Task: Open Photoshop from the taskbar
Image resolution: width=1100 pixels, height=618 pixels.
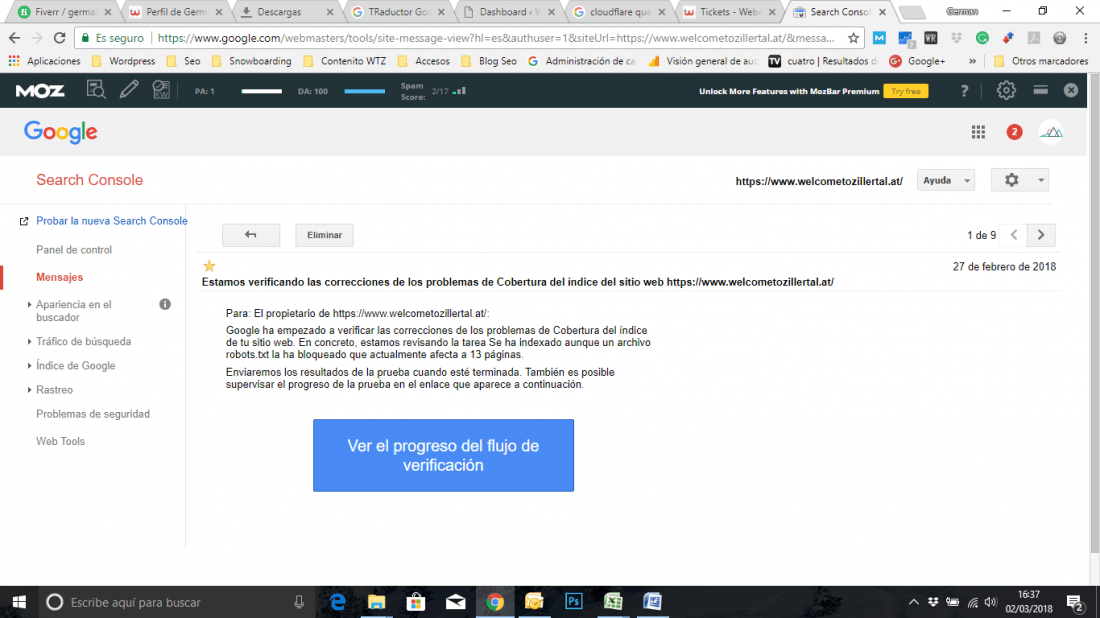Action: coord(574,602)
